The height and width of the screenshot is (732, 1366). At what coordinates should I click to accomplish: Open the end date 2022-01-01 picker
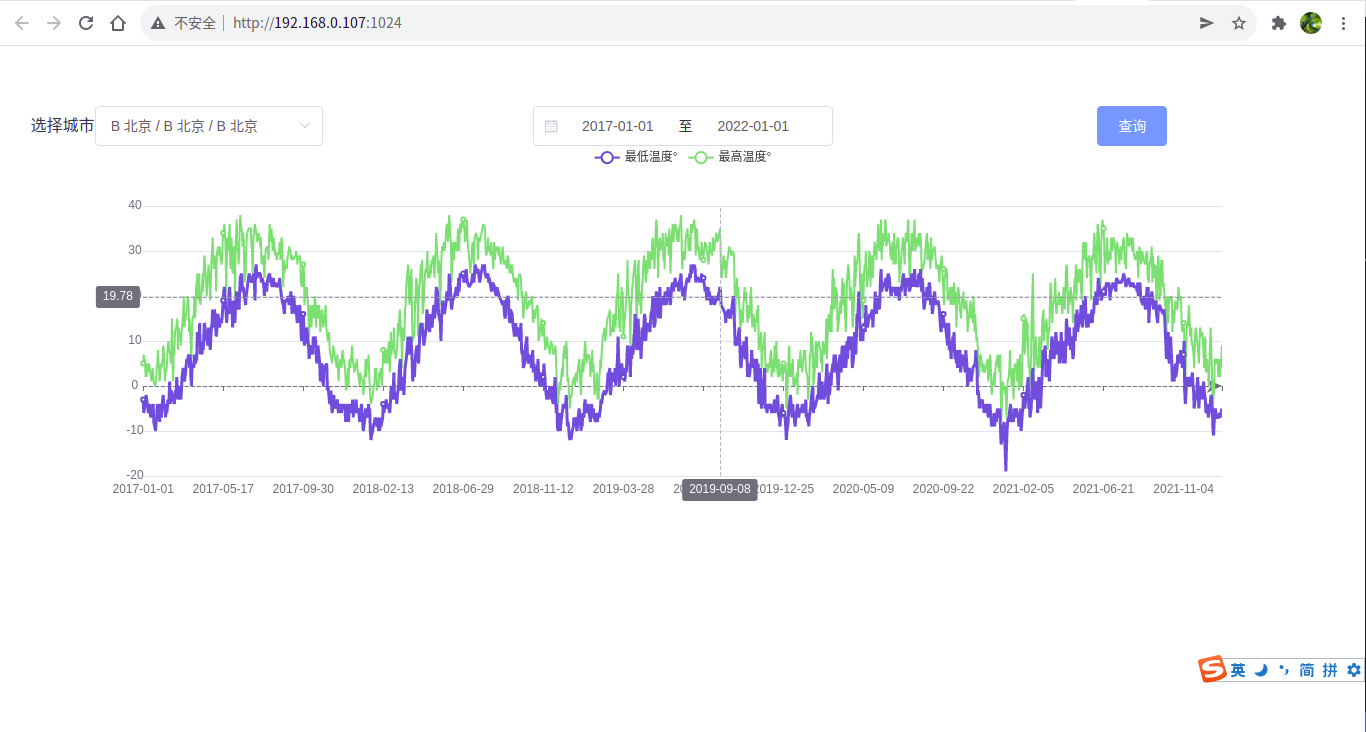click(x=753, y=126)
